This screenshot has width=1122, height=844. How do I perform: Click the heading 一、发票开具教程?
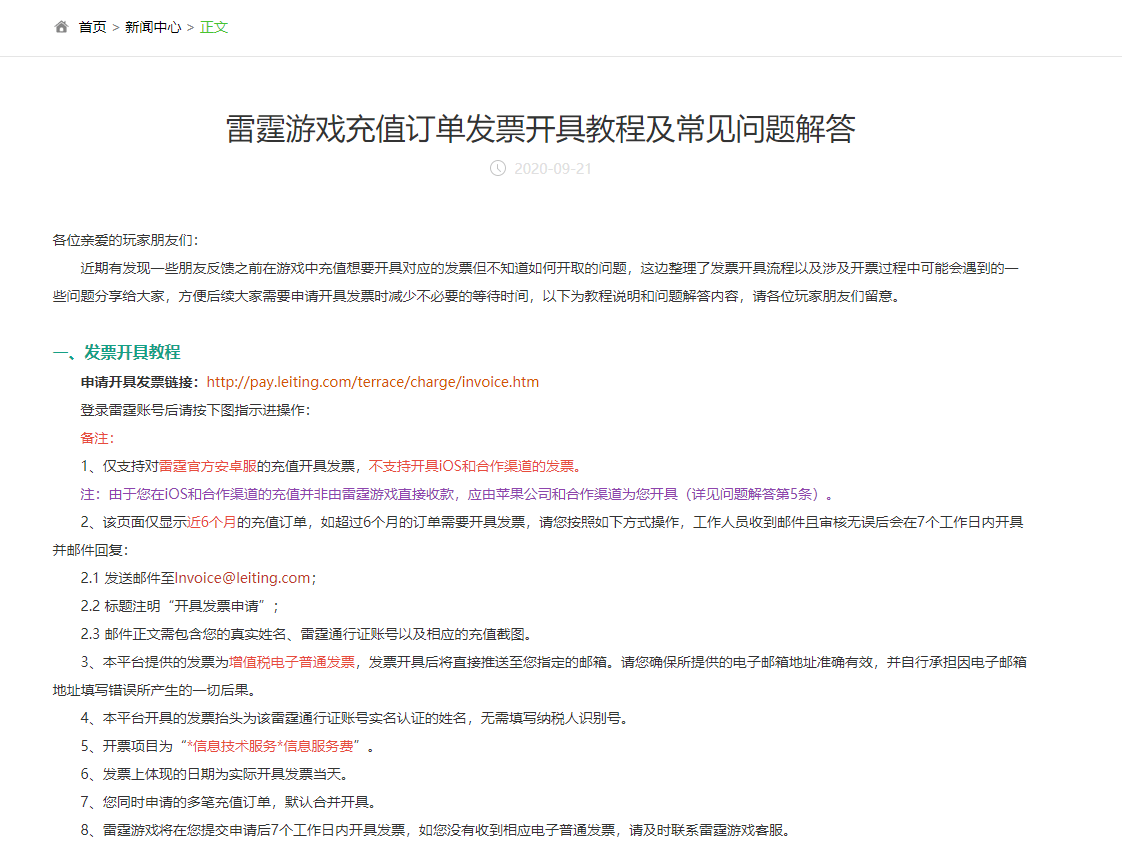(x=117, y=352)
